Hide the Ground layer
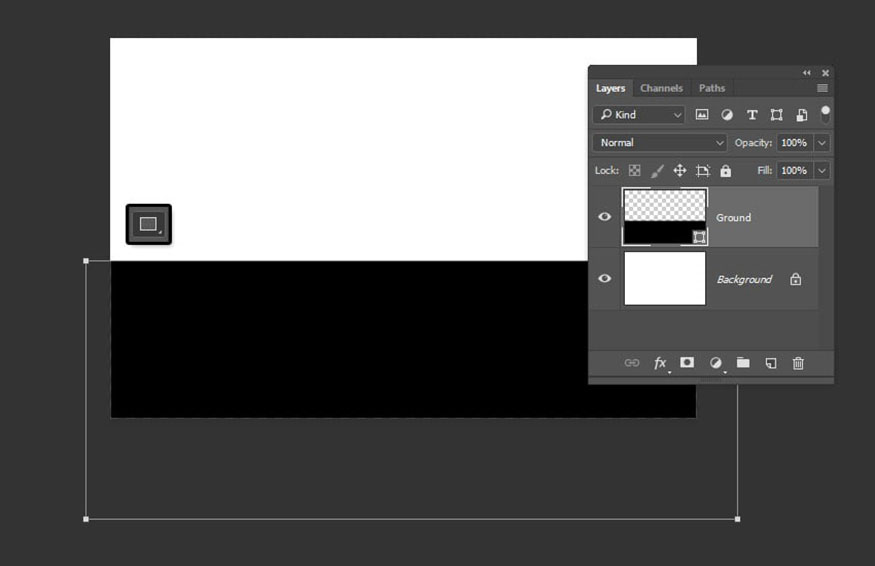875x566 pixels. [x=604, y=217]
